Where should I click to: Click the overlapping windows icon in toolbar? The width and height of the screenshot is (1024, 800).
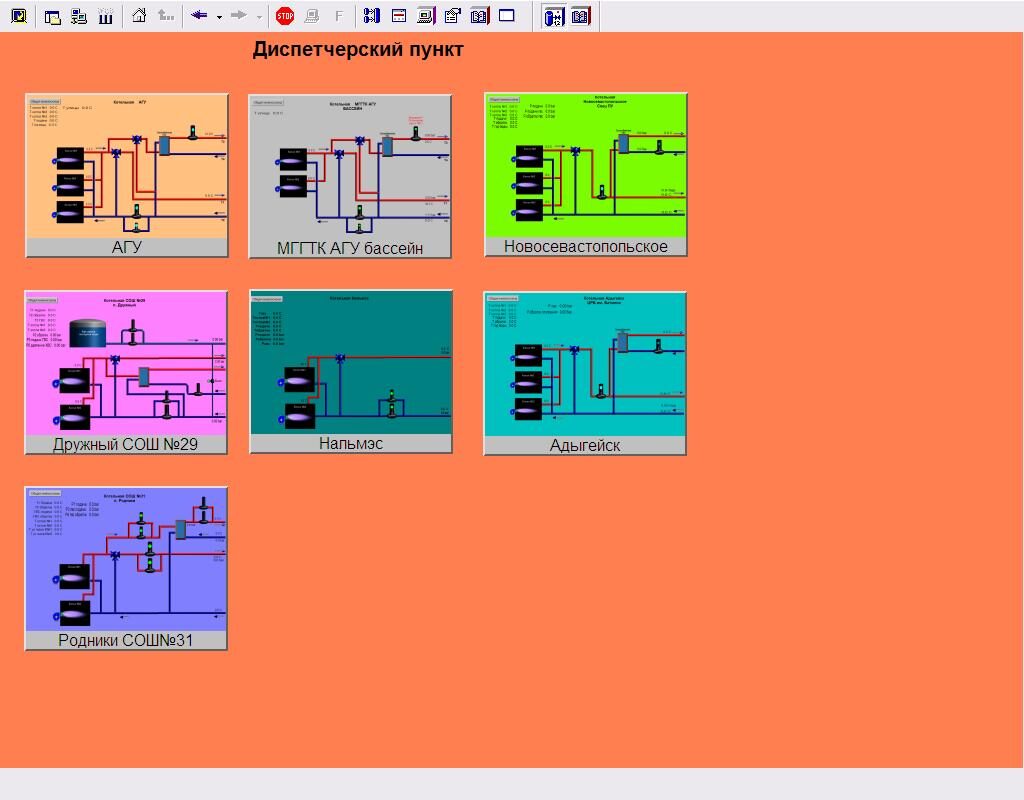click(53, 16)
